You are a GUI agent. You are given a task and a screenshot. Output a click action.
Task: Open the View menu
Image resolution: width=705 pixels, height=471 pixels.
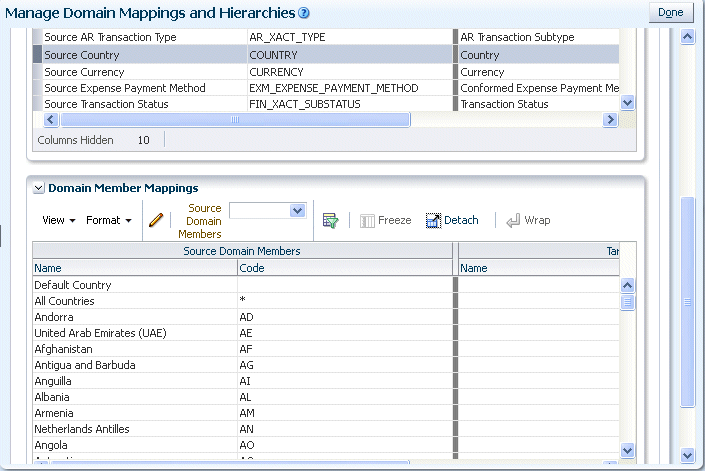pos(58,220)
